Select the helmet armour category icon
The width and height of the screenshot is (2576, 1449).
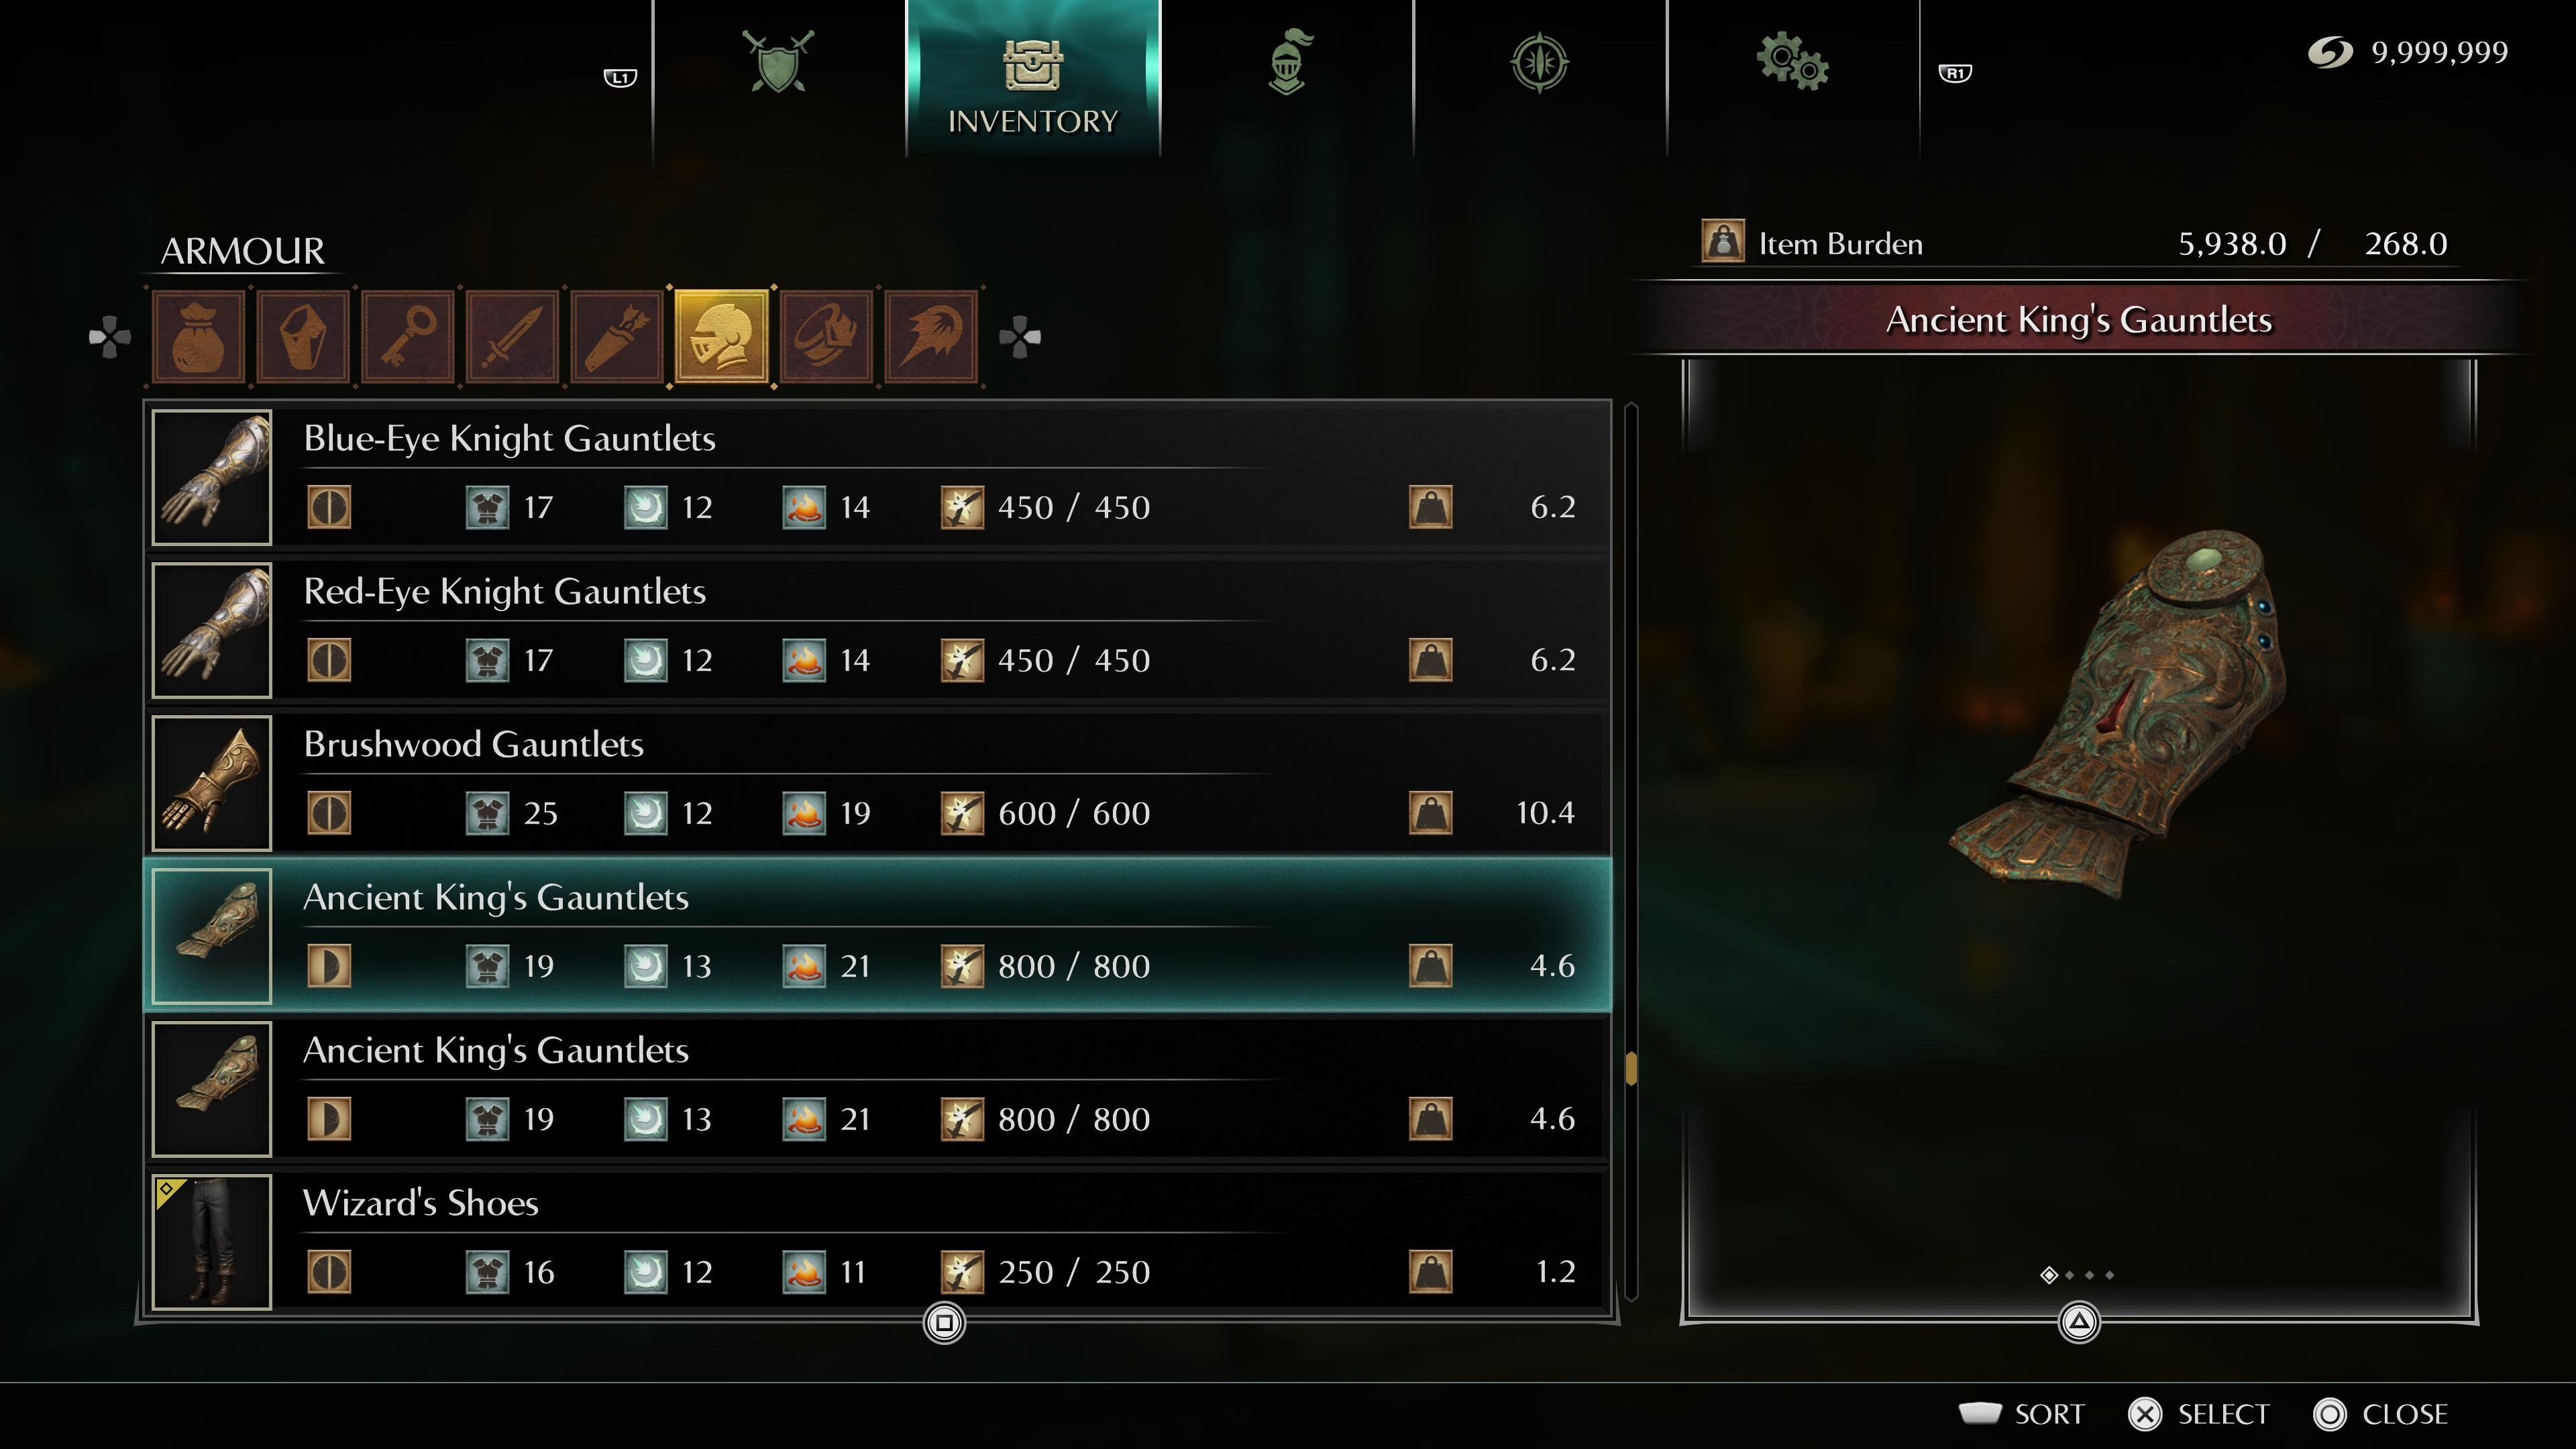tap(722, 337)
